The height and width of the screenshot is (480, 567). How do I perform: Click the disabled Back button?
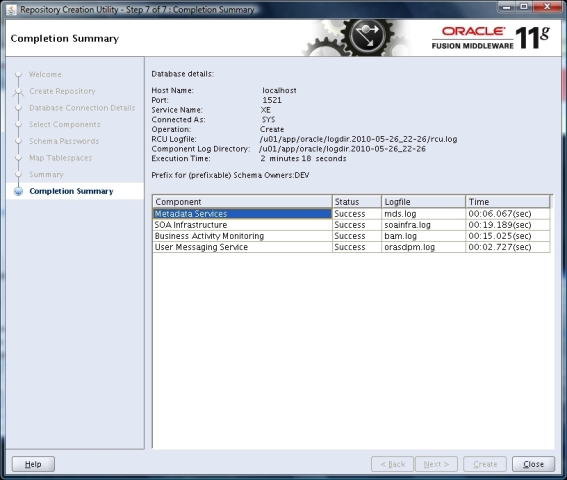coord(392,464)
